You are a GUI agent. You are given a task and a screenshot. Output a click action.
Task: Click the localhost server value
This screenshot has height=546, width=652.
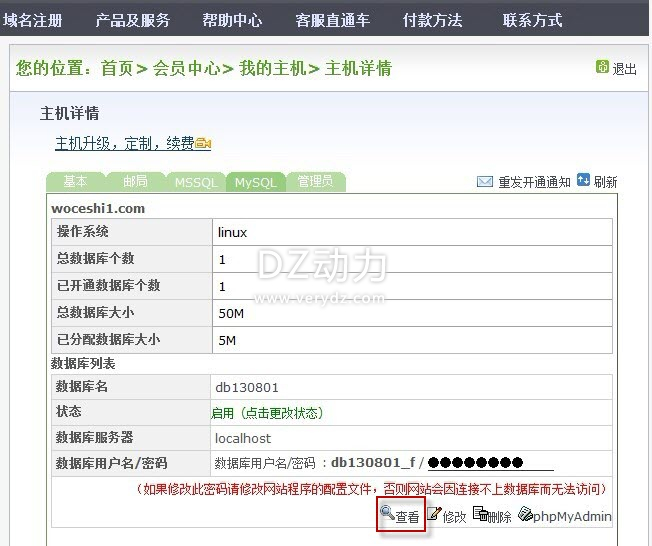[242, 438]
